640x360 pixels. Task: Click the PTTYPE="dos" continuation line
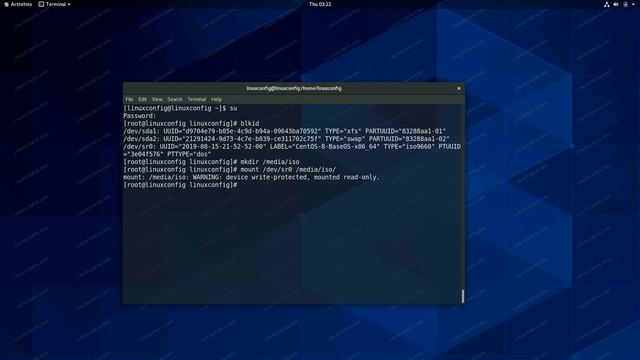(167, 154)
